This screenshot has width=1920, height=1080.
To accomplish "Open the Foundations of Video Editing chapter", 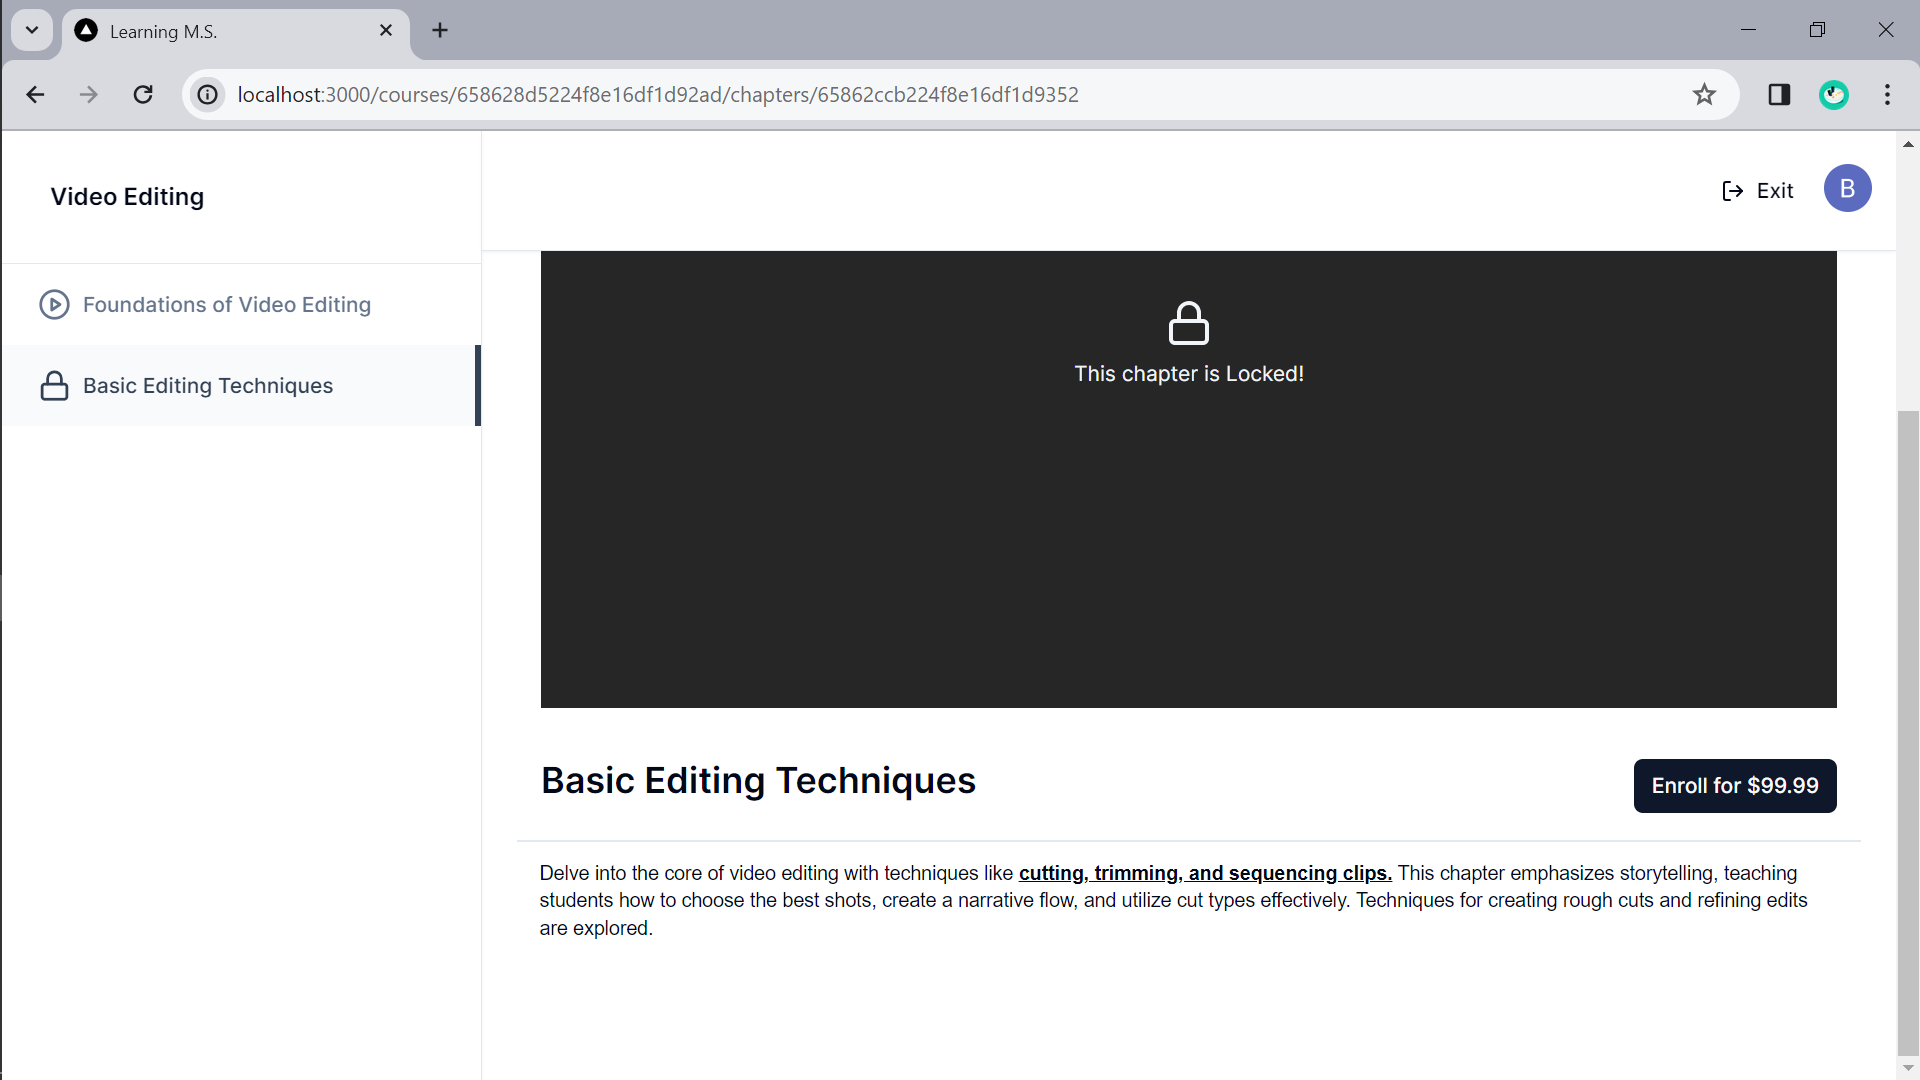I will coord(226,304).
